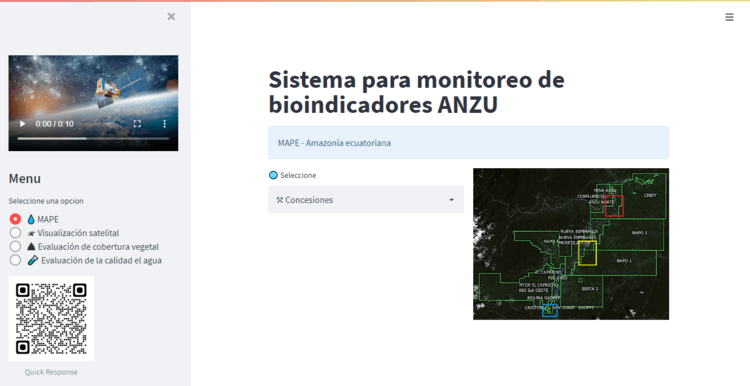750x386 pixels.
Task: Open the hamburger menu at top right
Action: coord(729,17)
